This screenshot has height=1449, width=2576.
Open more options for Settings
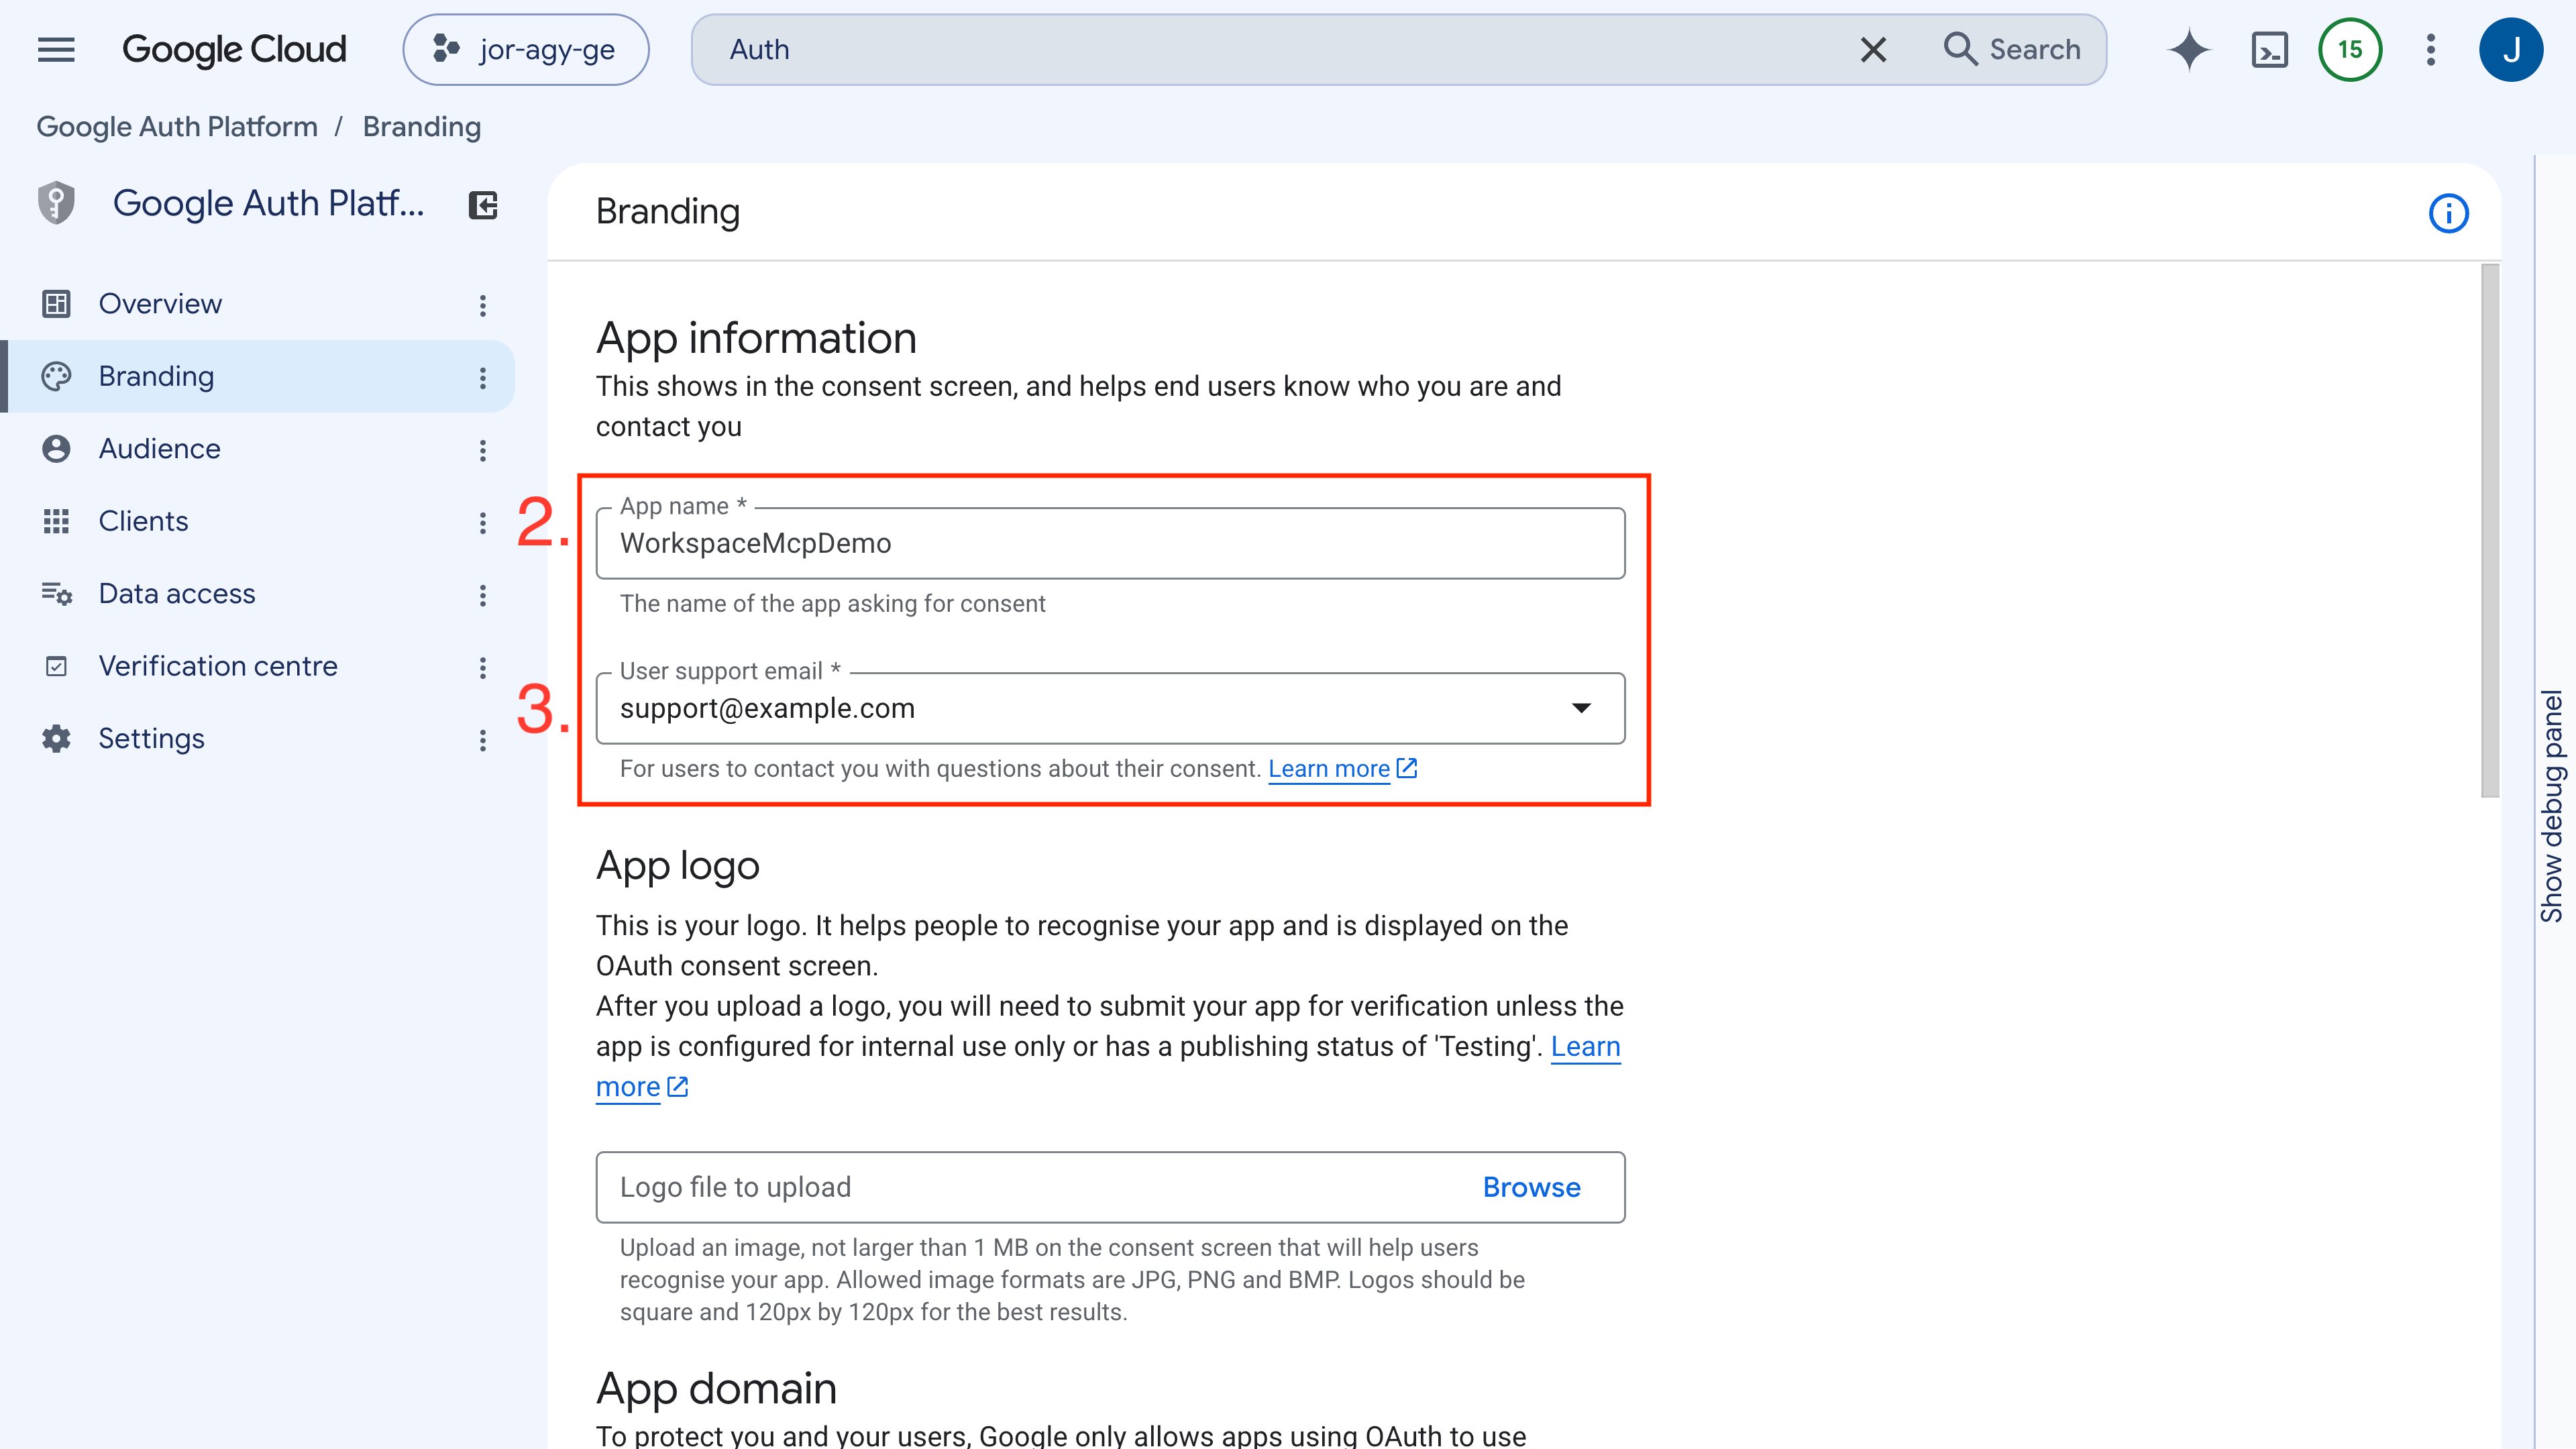coord(483,740)
